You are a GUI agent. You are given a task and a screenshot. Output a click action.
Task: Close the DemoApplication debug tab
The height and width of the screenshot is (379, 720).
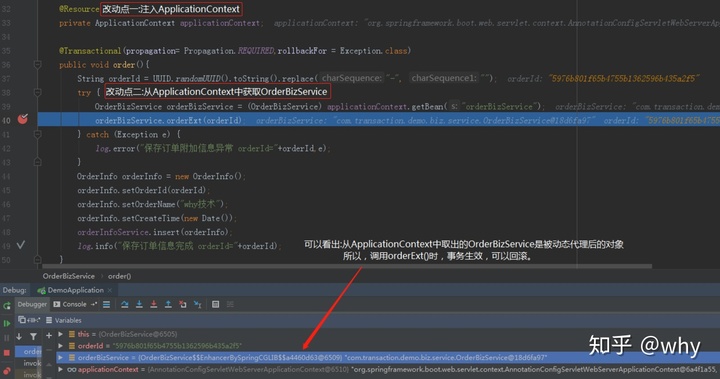point(110,290)
